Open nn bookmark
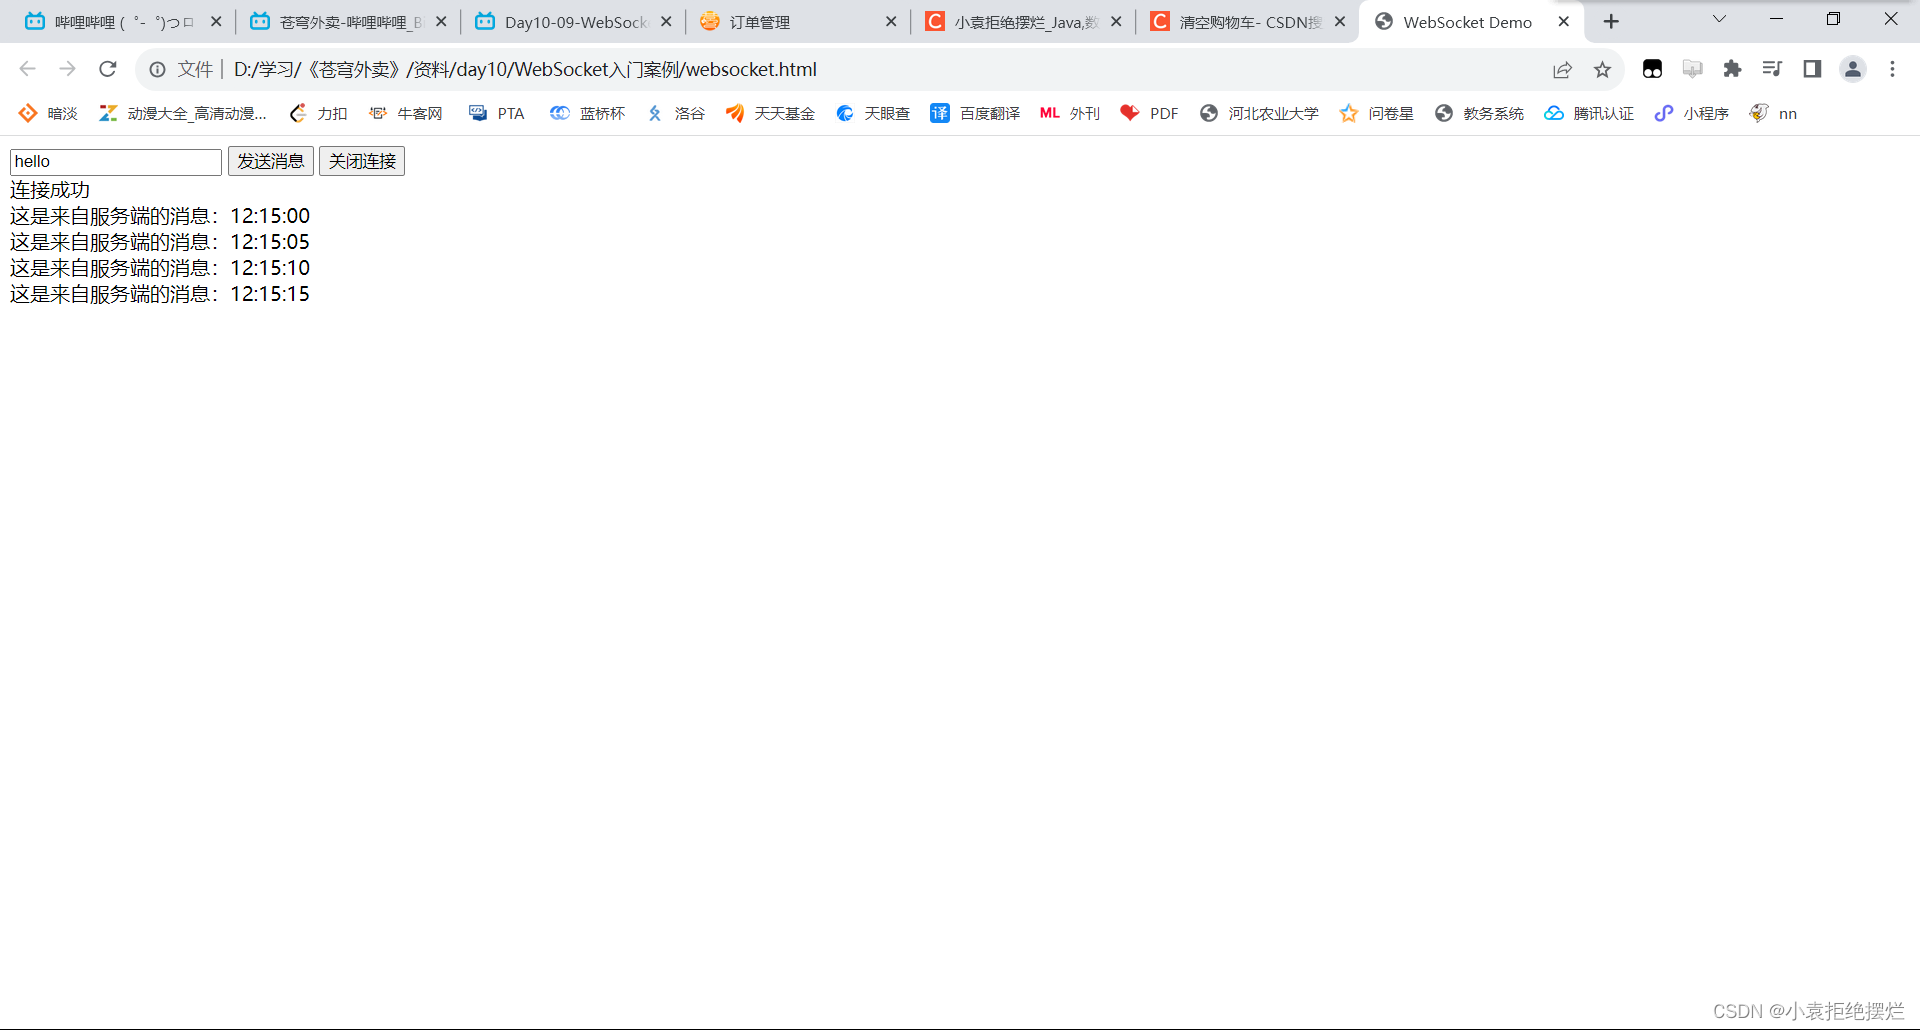Screen dimensions: 1920x1030 pos(1773,113)
